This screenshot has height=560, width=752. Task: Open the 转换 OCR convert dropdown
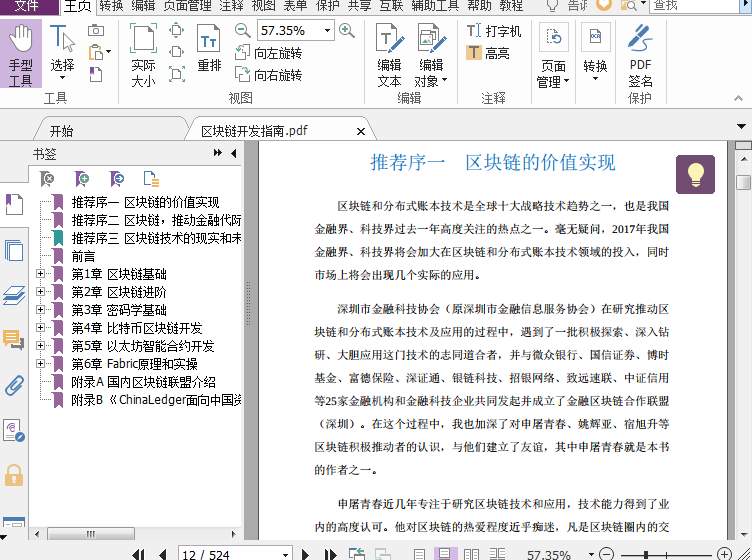[x=595, y=53]
